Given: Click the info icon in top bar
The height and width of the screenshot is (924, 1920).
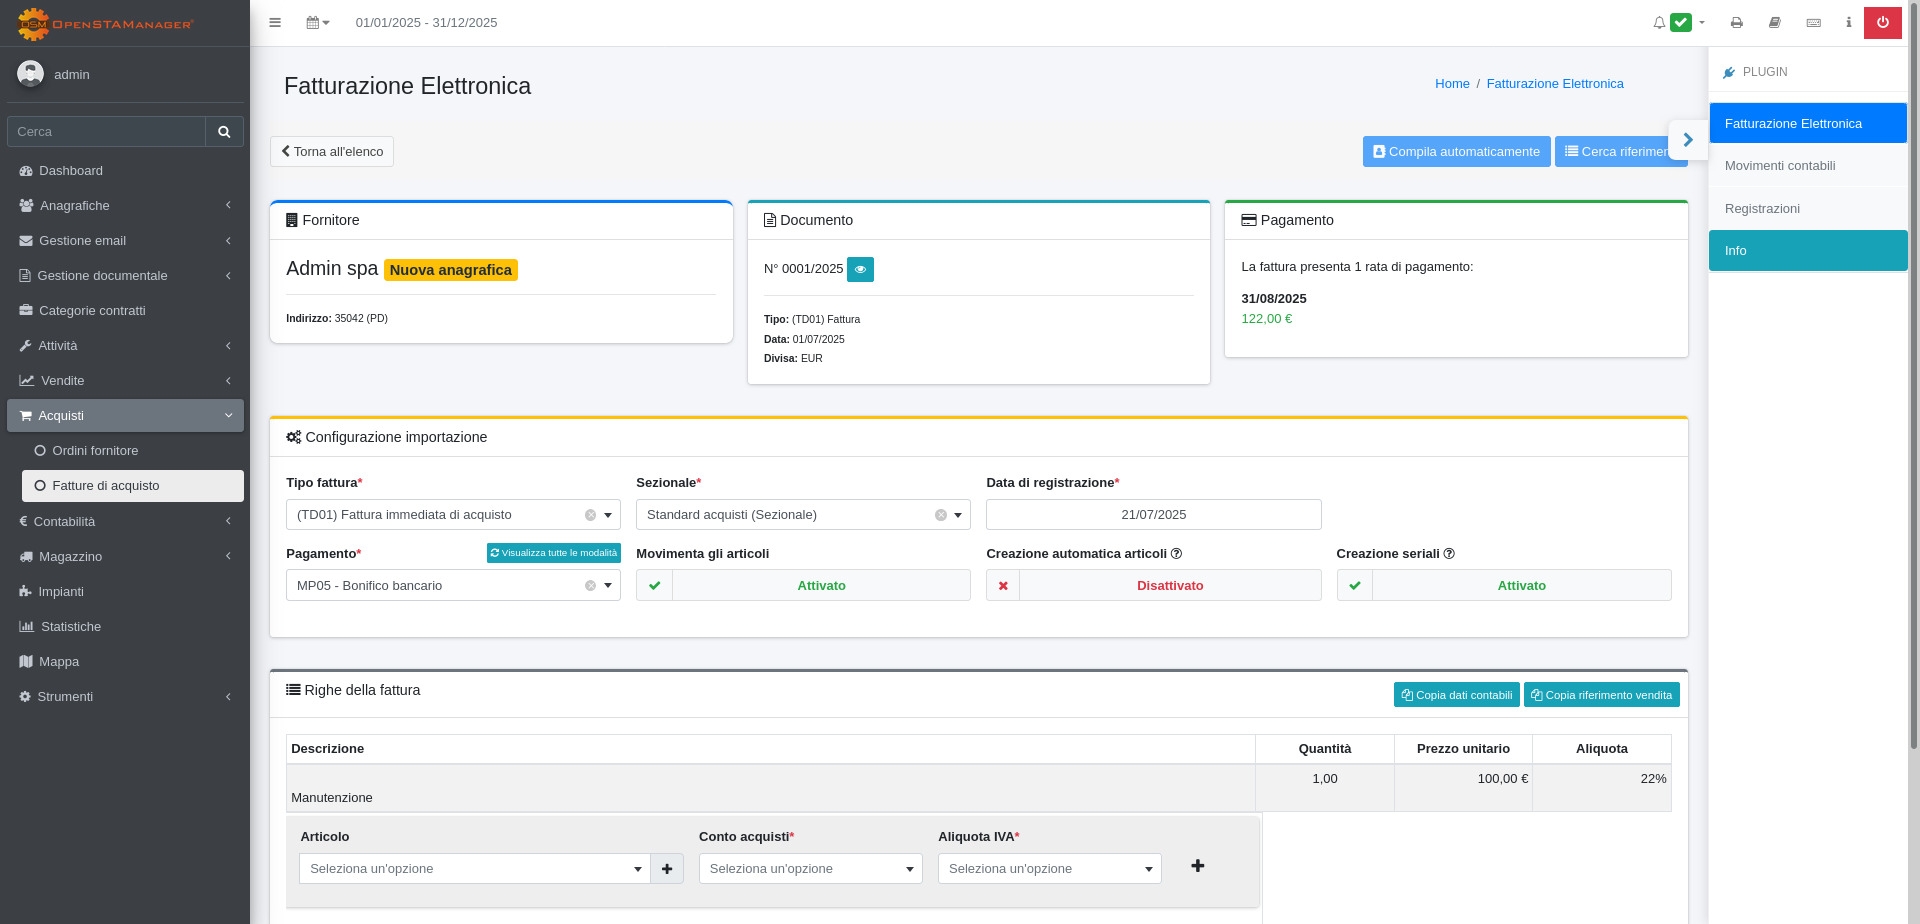Looking at the screenshot, I should click(x=1848, y=22).
